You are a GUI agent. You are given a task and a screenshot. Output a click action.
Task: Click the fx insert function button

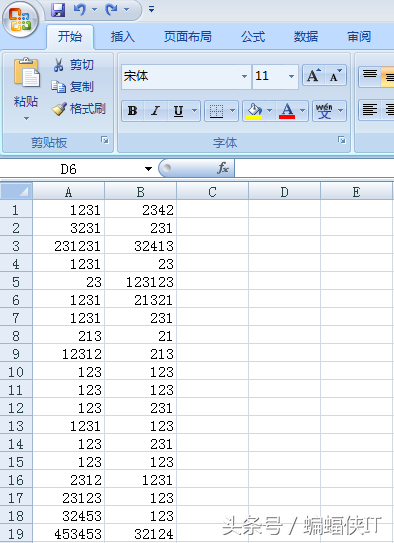(x=223, y=168)
